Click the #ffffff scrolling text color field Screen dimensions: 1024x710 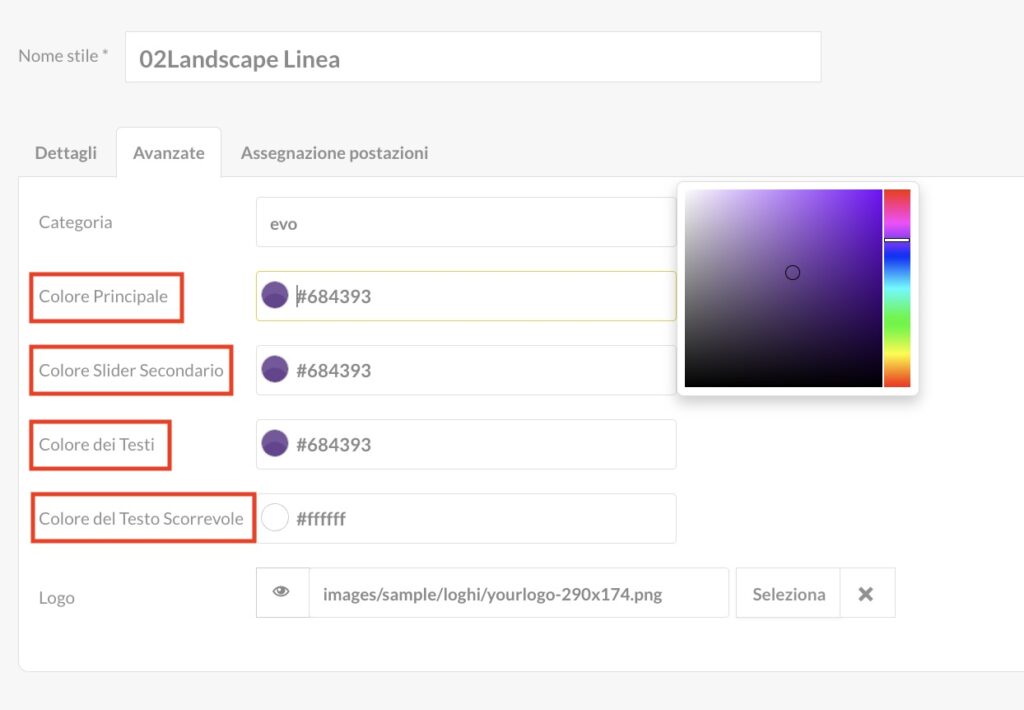tap(466, 519)
